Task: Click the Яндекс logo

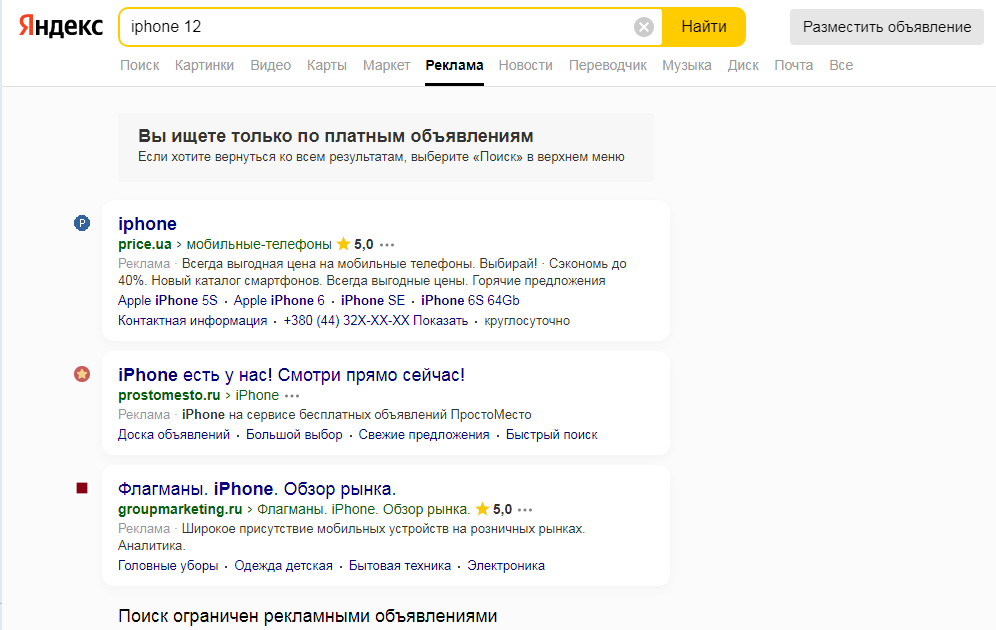Action: point(60,27)
